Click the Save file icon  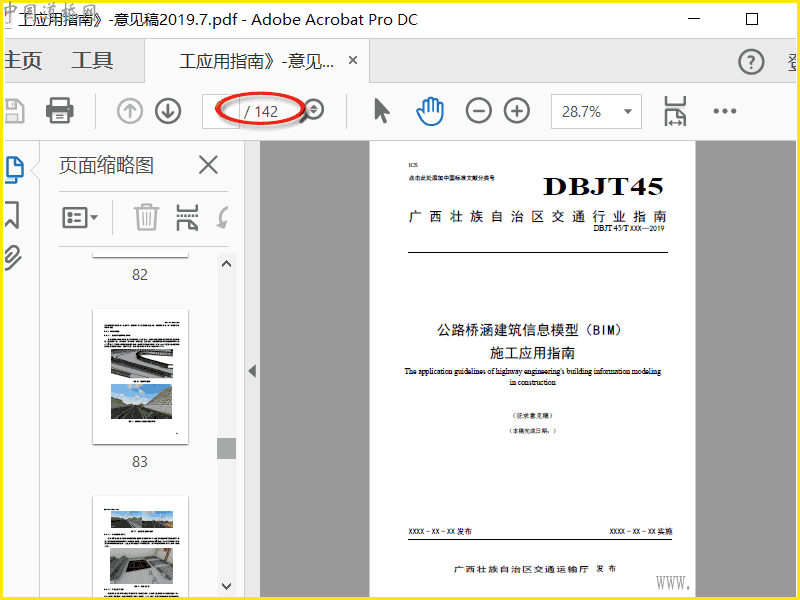[14, 111]
